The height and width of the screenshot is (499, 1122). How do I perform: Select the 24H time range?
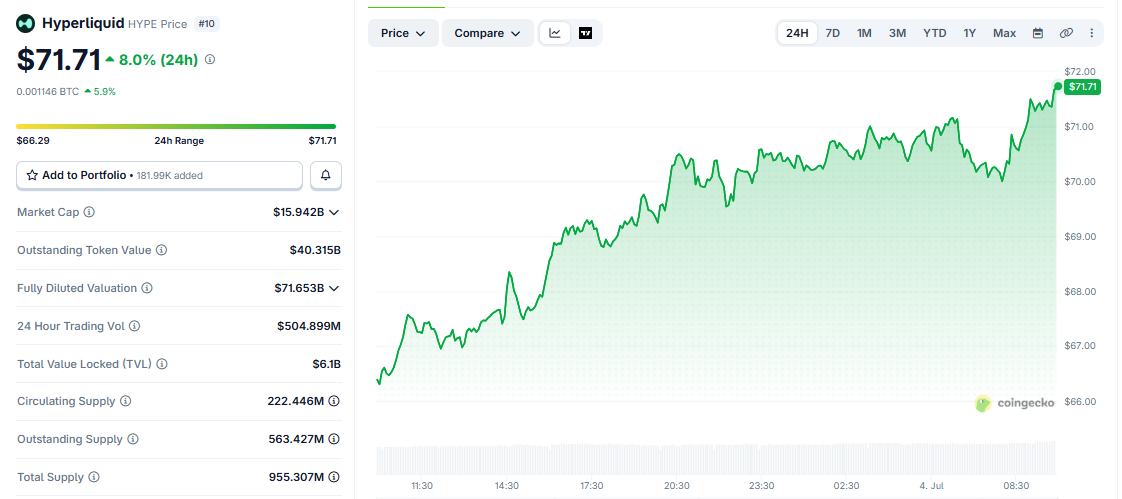pyautogui.click(x=797, y=33)
